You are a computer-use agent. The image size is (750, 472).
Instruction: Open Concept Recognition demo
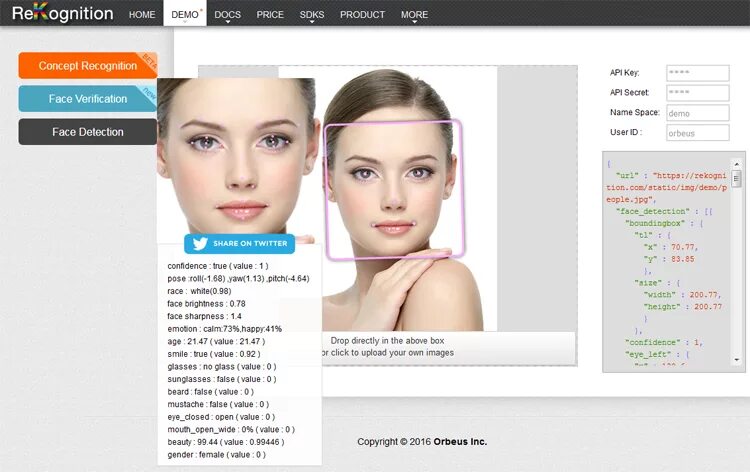[88, 66]
